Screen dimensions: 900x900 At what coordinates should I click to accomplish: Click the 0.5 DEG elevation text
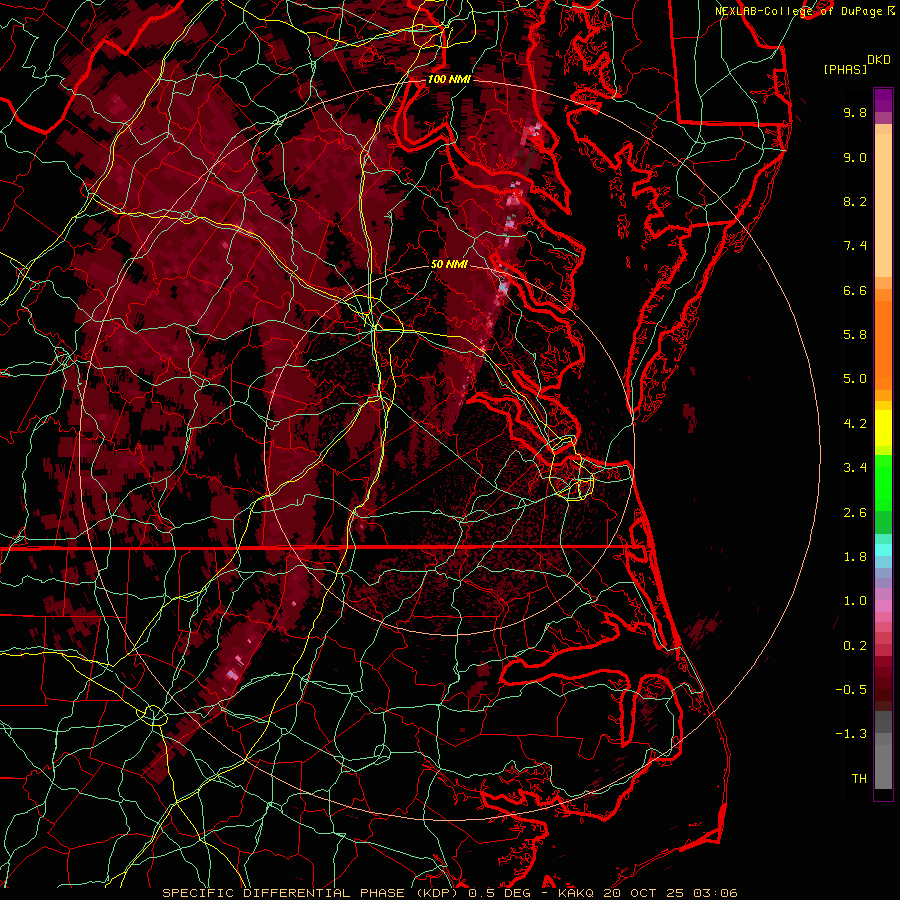(500, 893)
